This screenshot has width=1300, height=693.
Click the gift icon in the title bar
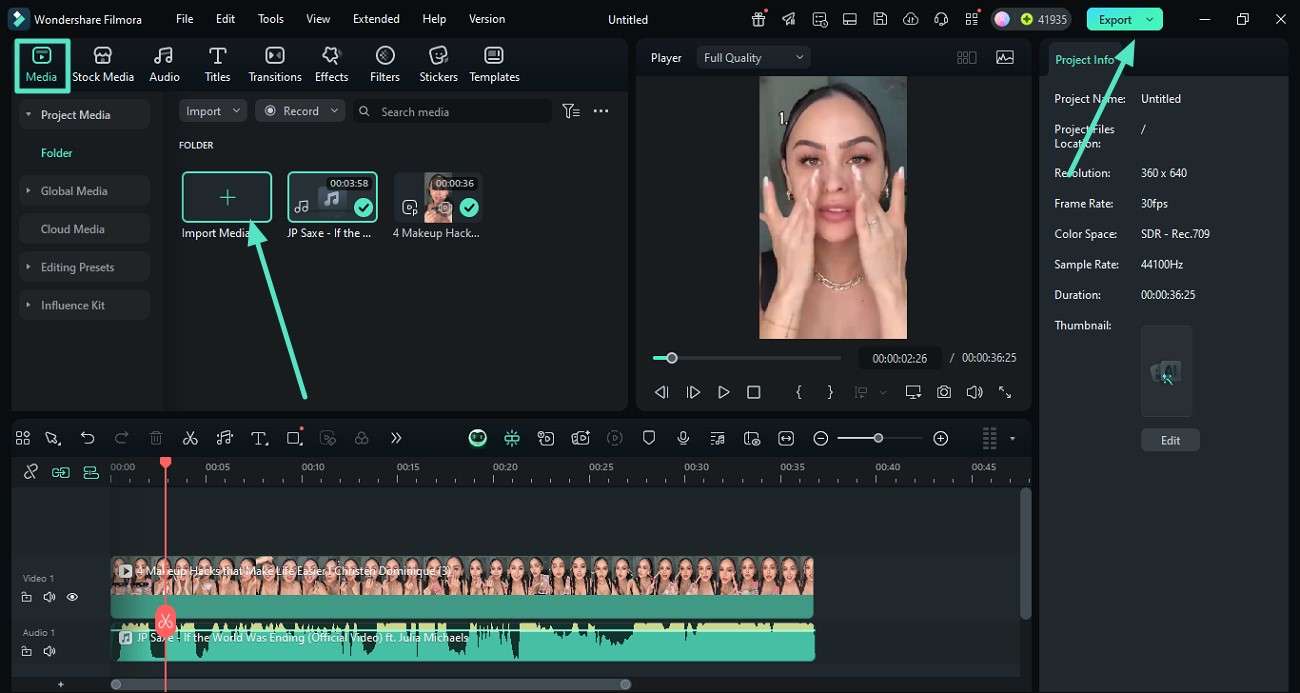pos(759,19)
